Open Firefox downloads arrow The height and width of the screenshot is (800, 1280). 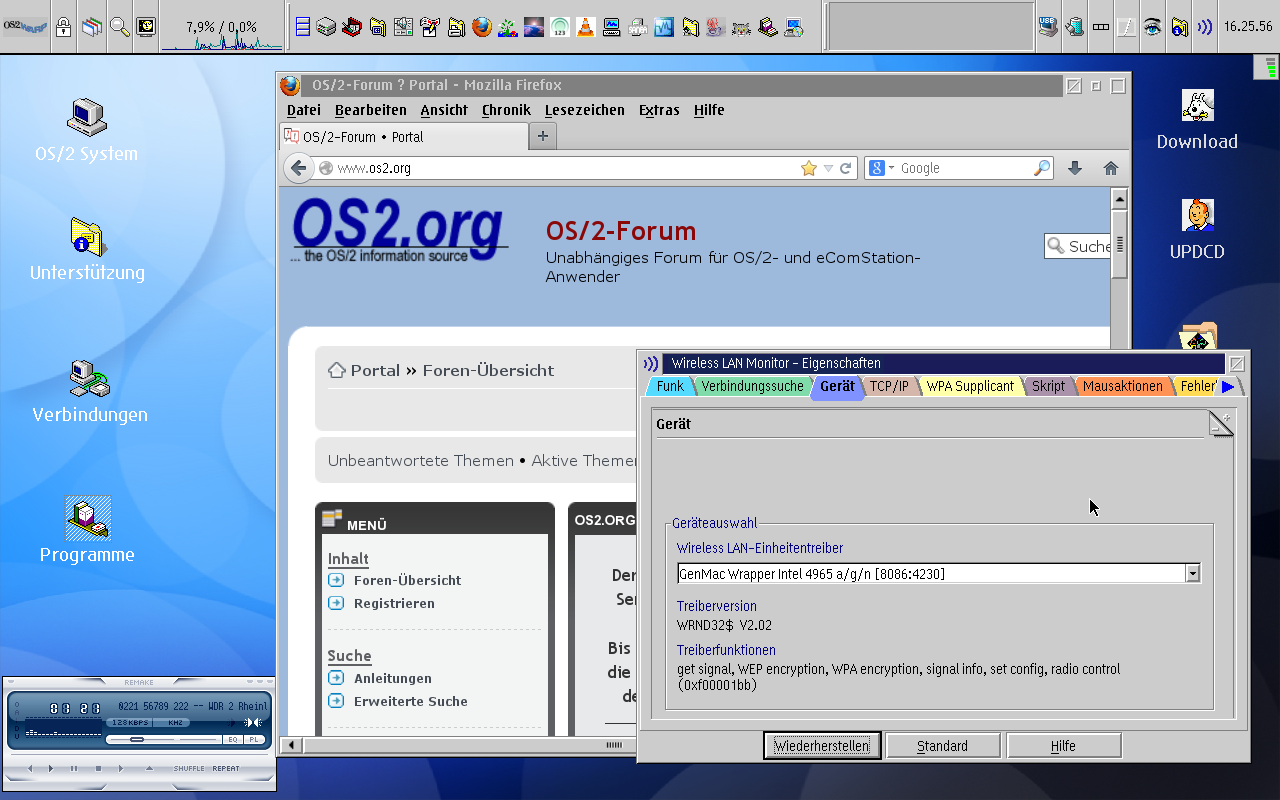point(1075,168)
